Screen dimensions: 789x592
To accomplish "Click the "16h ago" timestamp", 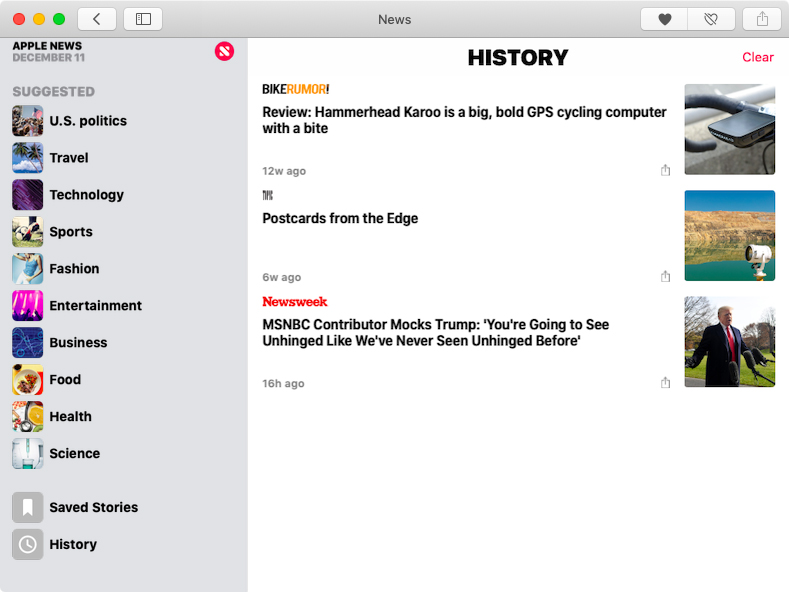I will click(283, 384).
